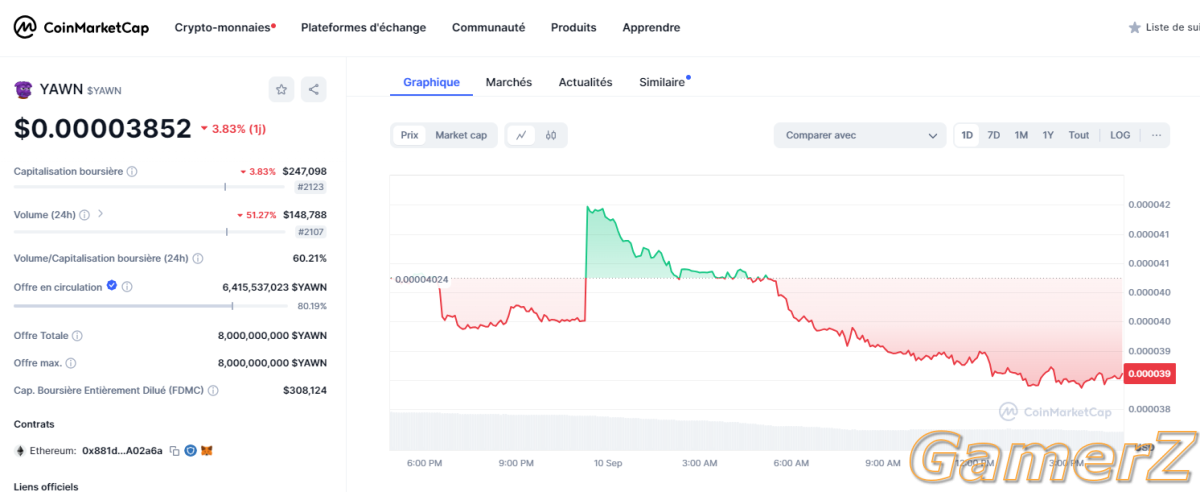
Task: Click the MetaMask fox icon
Action: coord(207,451)
